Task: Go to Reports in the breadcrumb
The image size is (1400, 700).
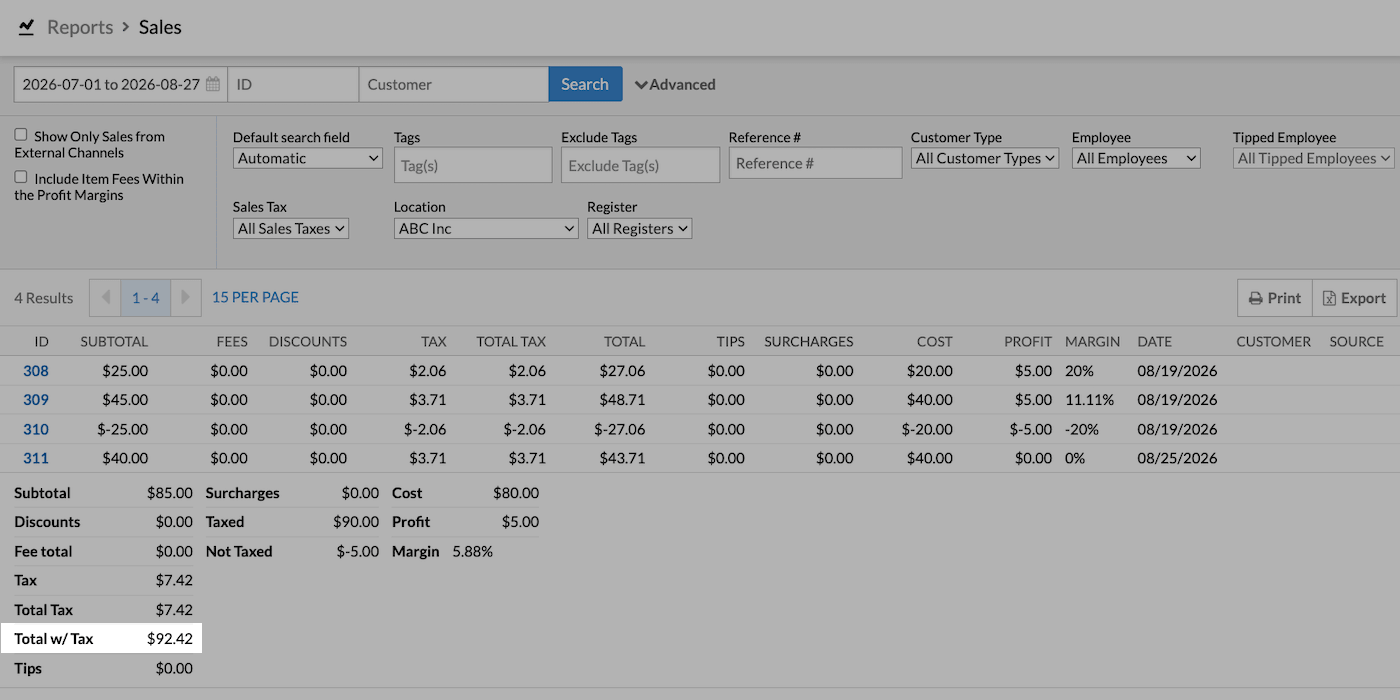Action: 80,27
